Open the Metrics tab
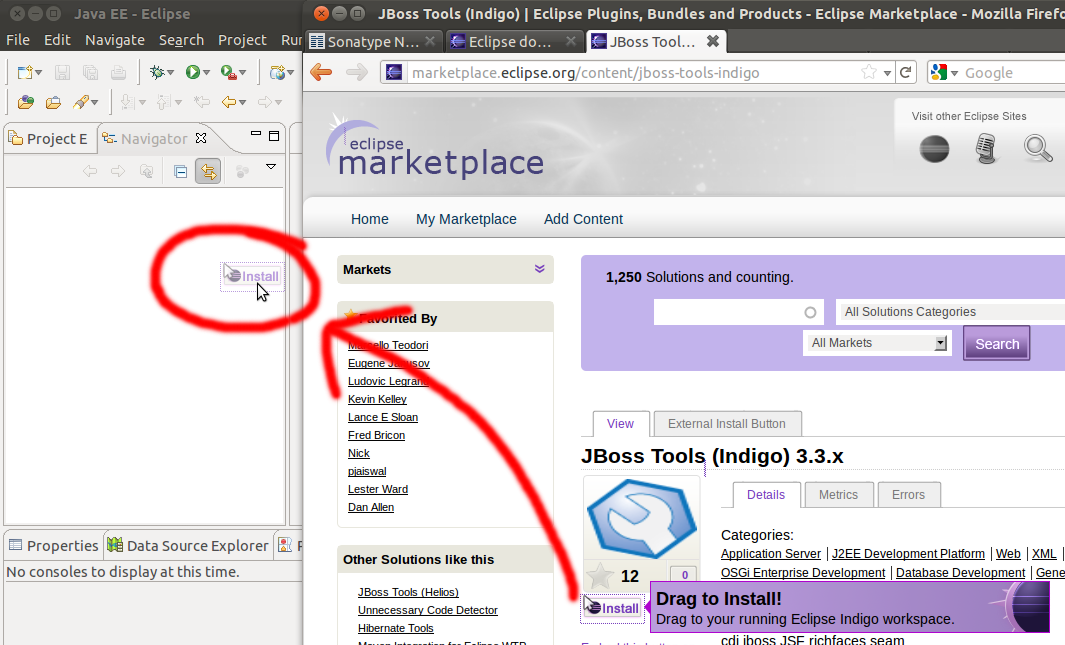The width and height of the screenshot is (1065, 645). [838, 495]
